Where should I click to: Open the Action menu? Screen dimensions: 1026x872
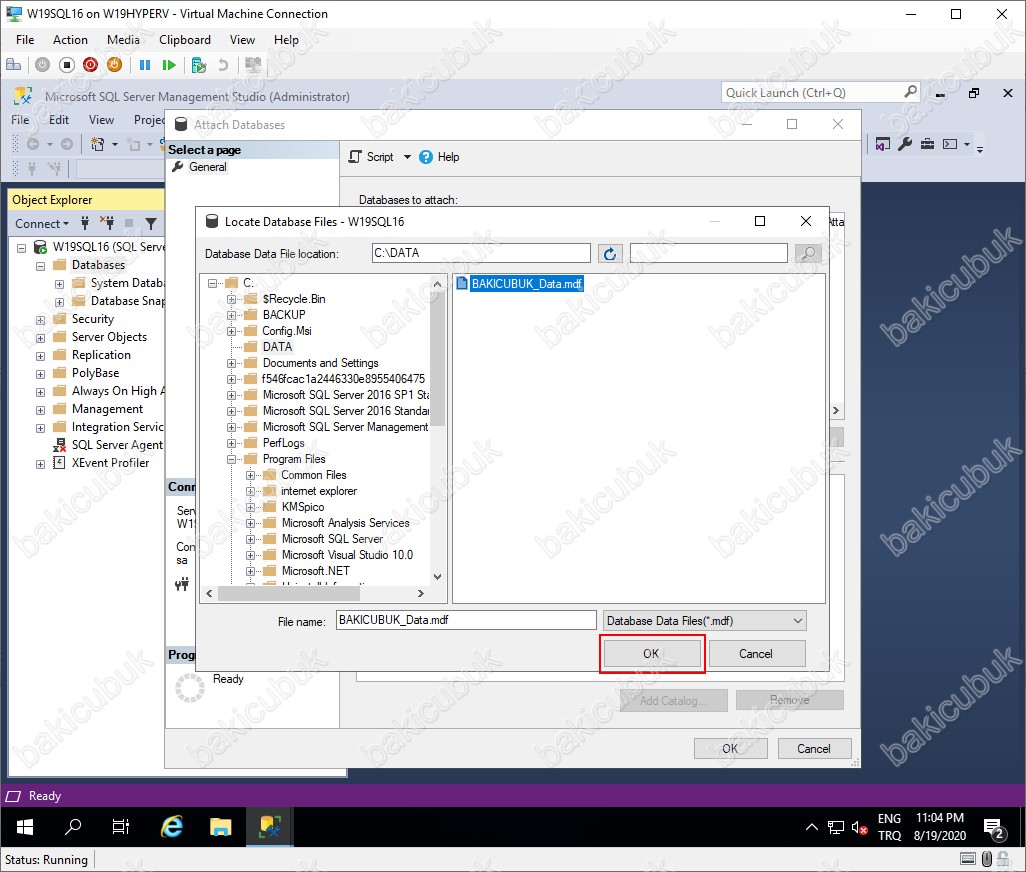click(x=70, y=40)
